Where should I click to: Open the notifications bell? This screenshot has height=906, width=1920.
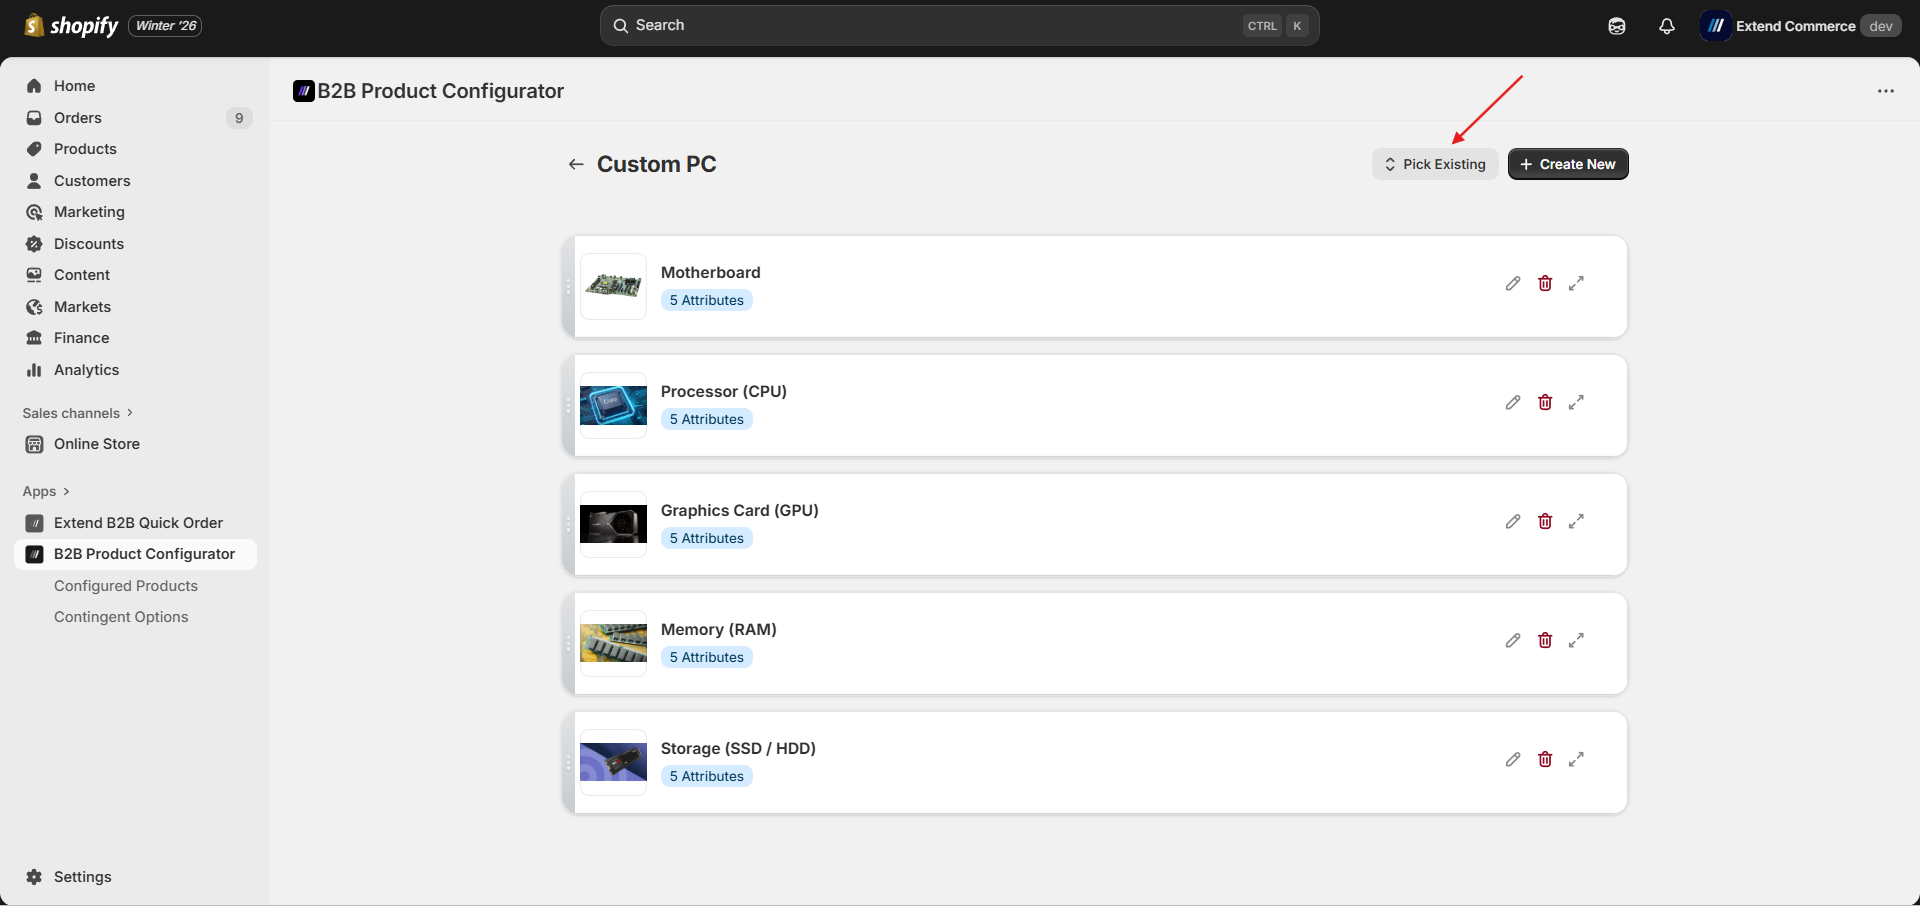click(1666, 26)
